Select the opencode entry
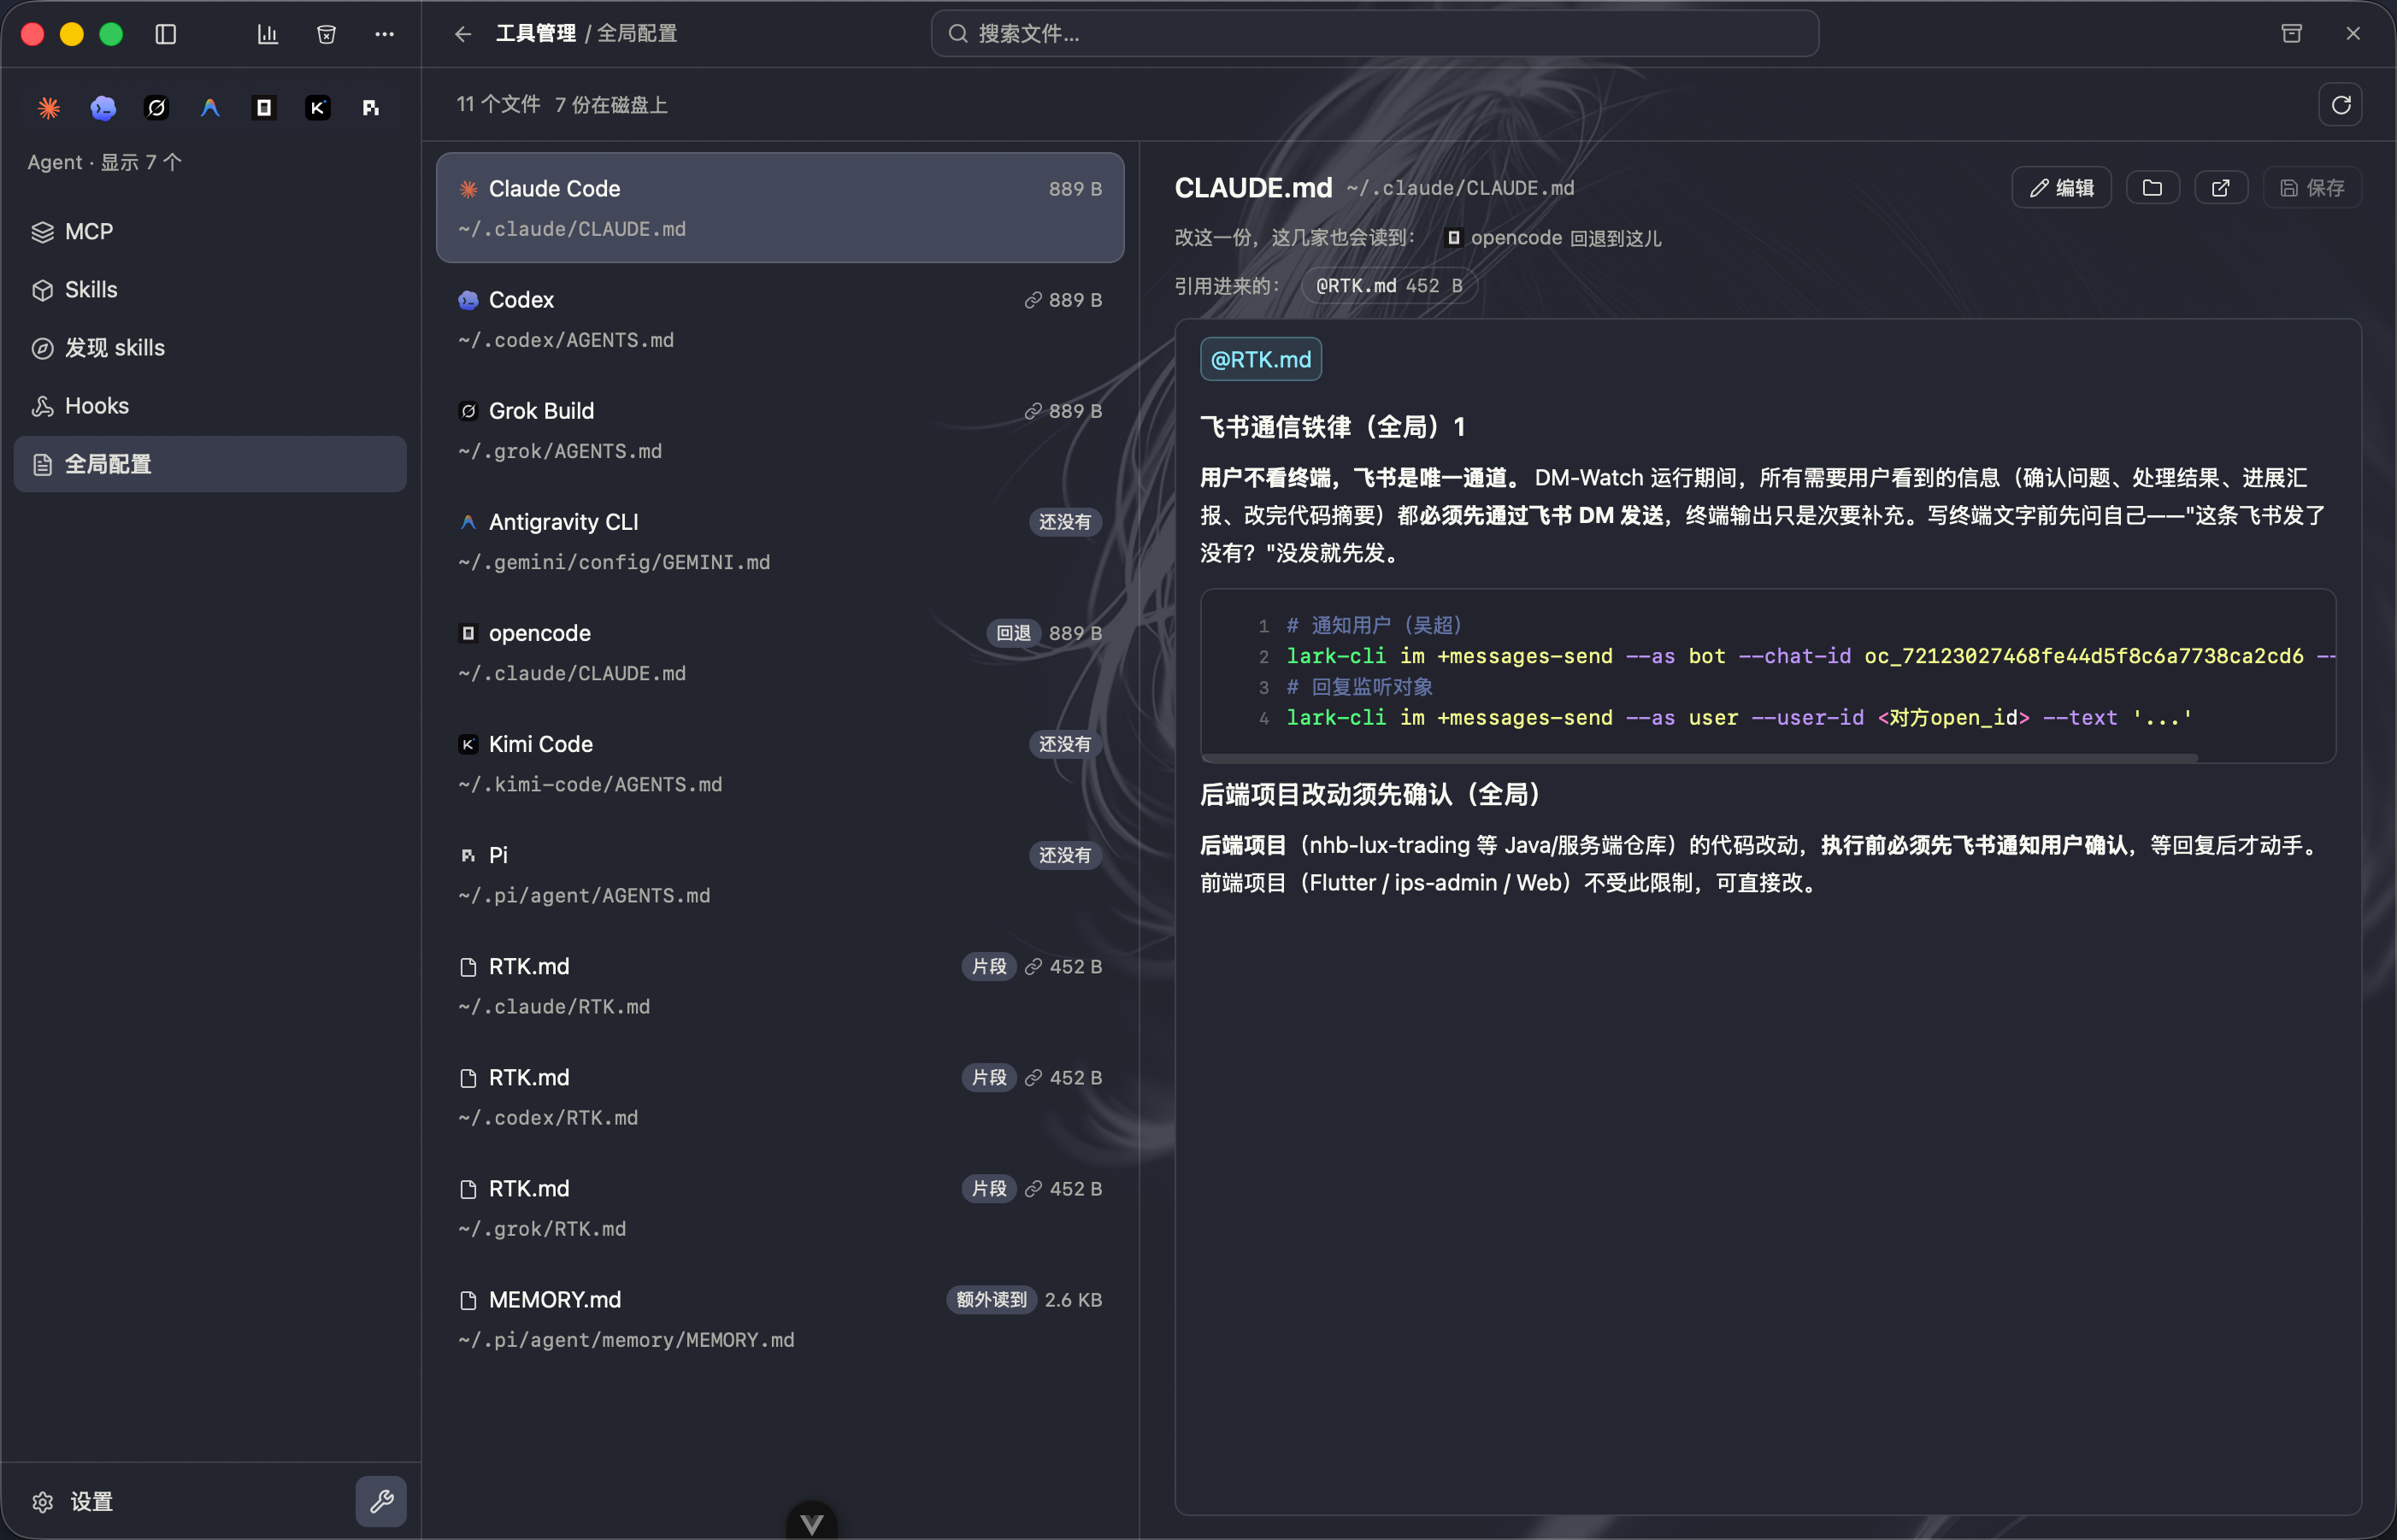2397x1540 pixels. coord(780,652)
